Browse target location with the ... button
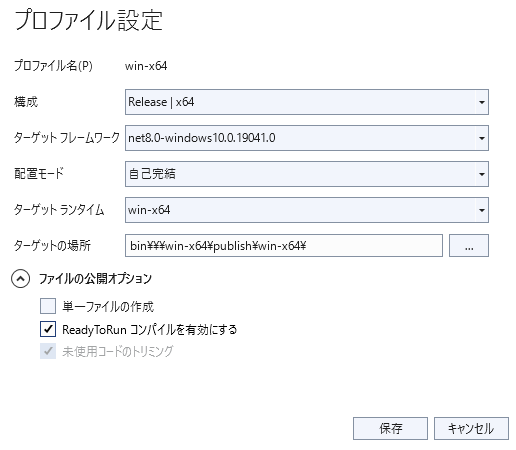The width and height of the screenshot is (516, 450). tap(469, 246)
